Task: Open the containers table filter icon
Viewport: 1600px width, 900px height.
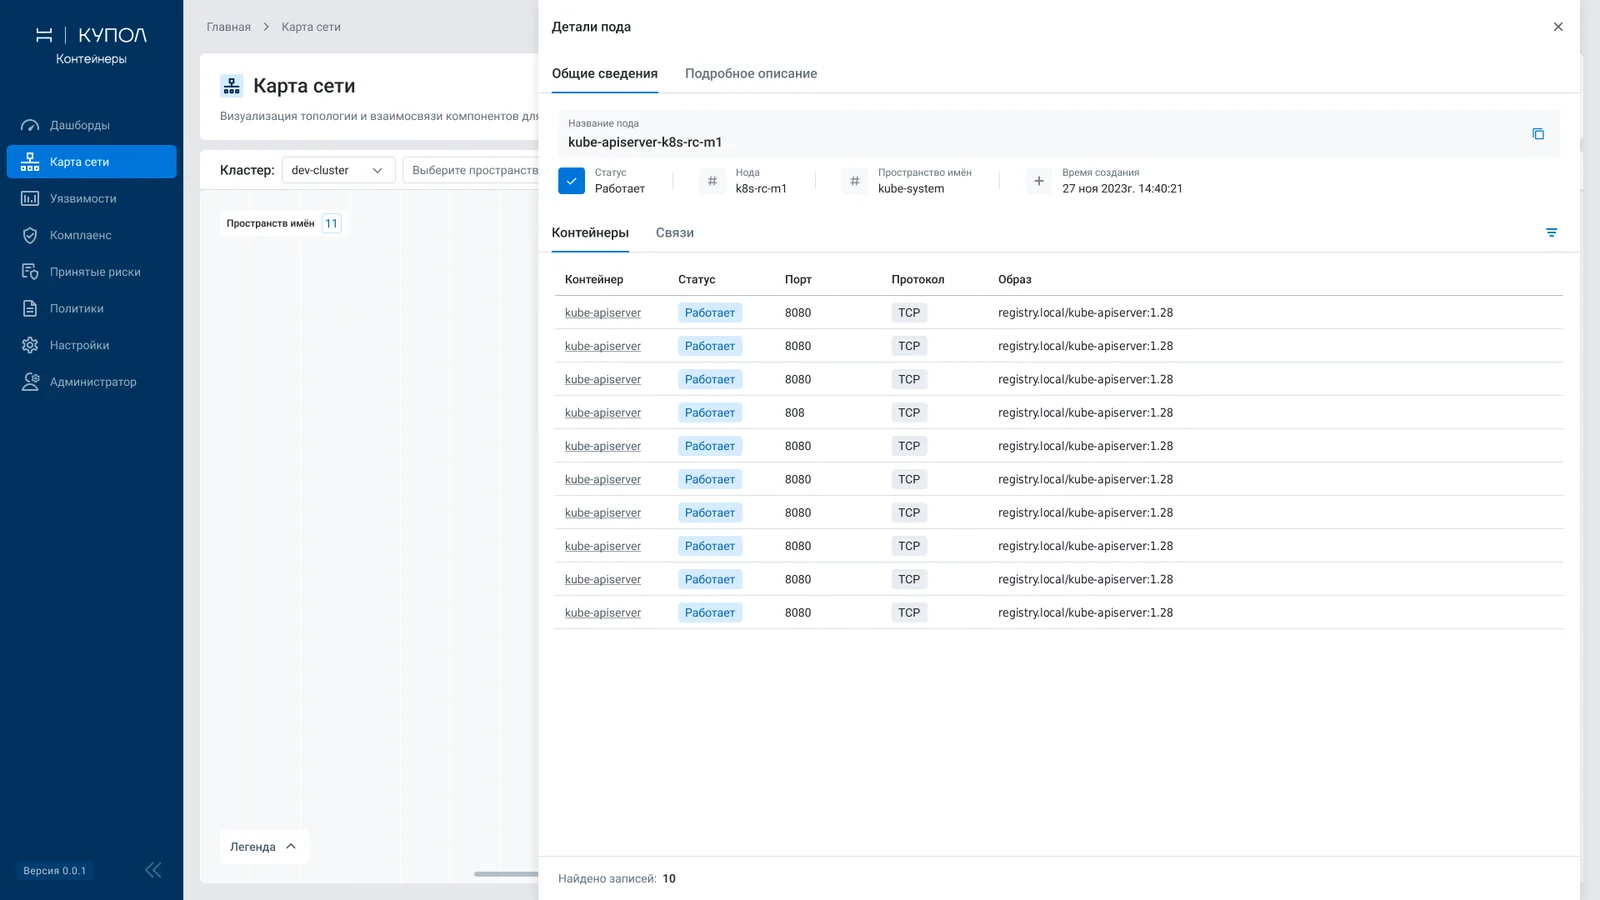Action: (1551, 233)
